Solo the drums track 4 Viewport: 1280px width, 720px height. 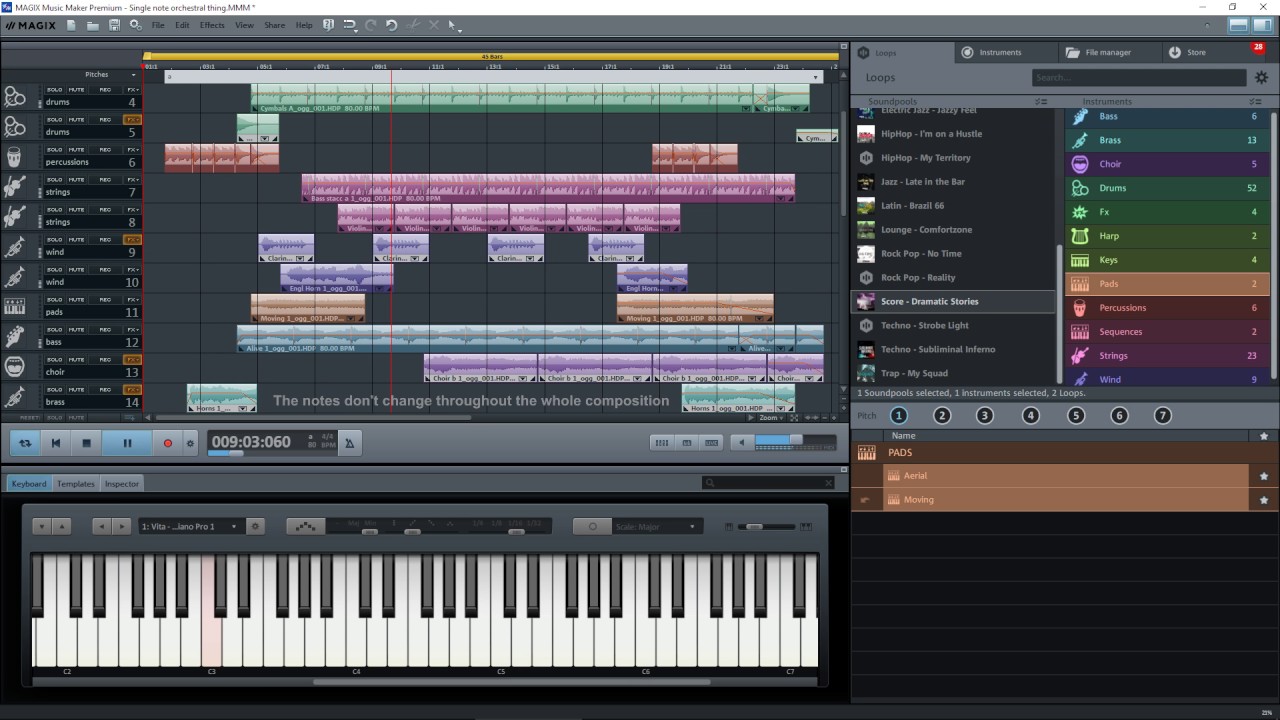point(55,90)
